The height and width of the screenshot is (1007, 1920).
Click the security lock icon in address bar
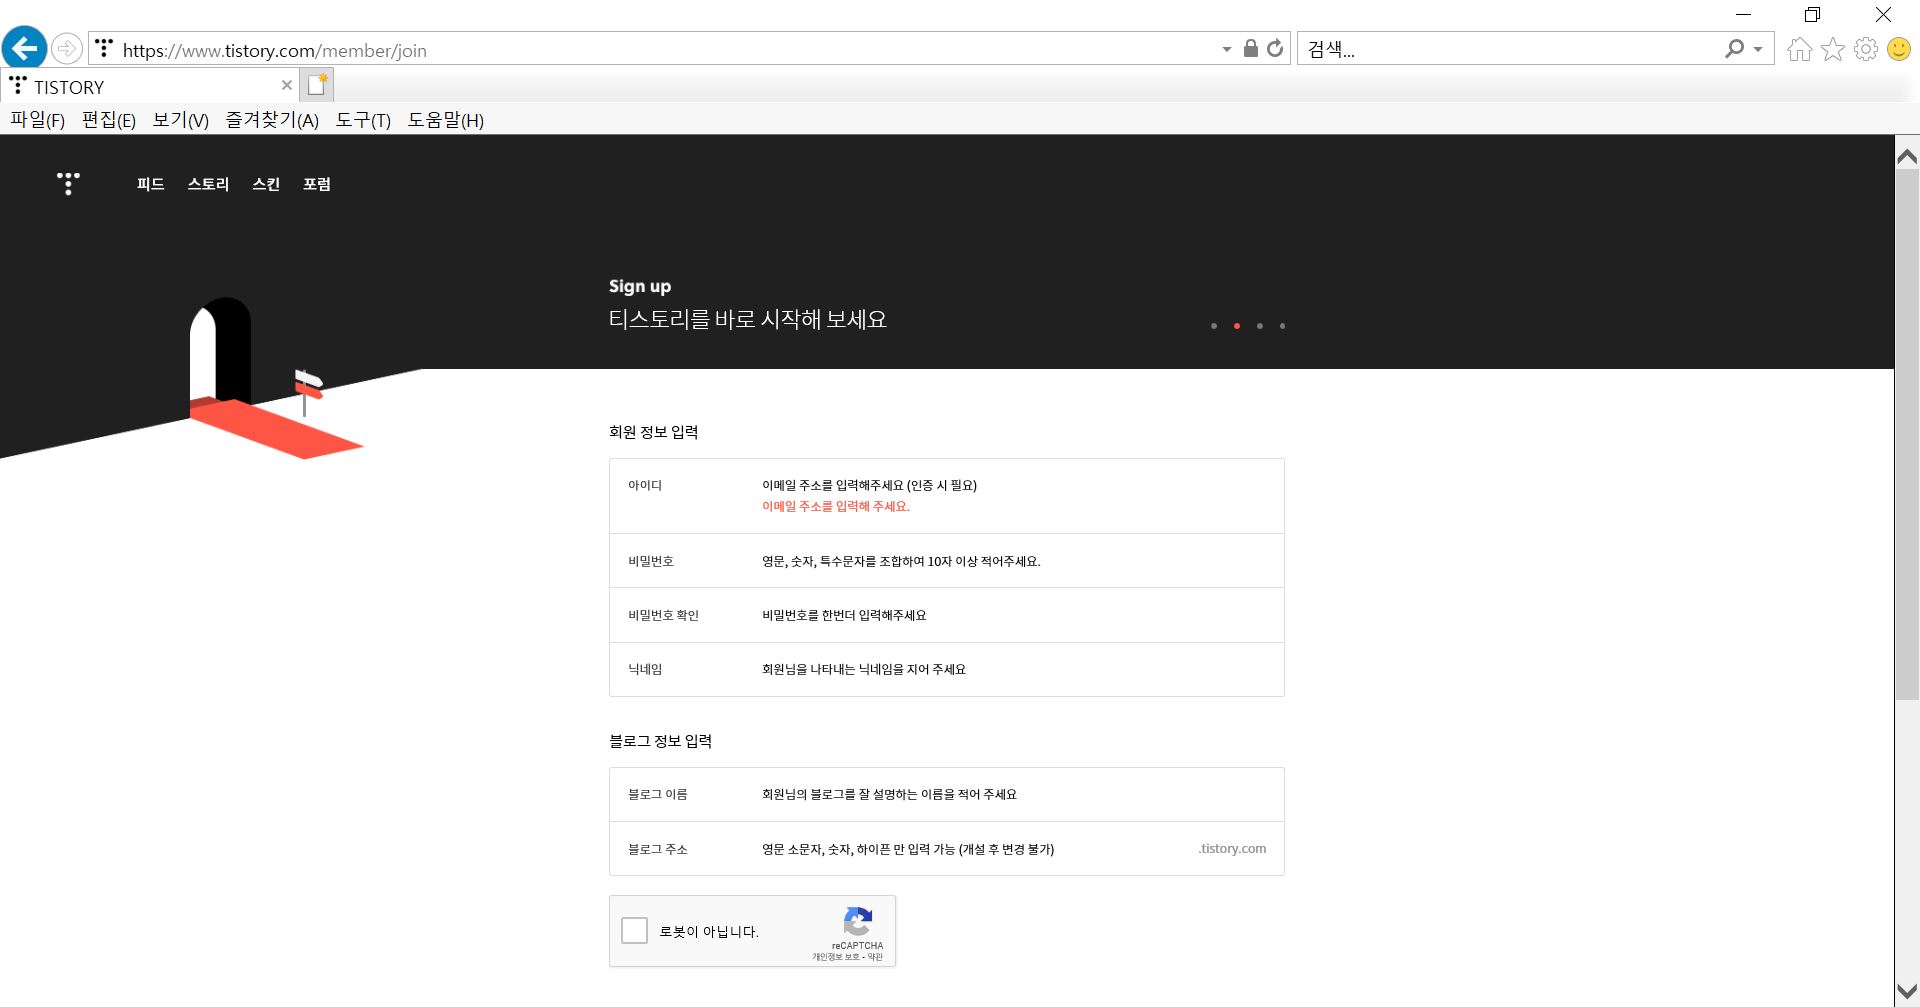coord(1250,48)
